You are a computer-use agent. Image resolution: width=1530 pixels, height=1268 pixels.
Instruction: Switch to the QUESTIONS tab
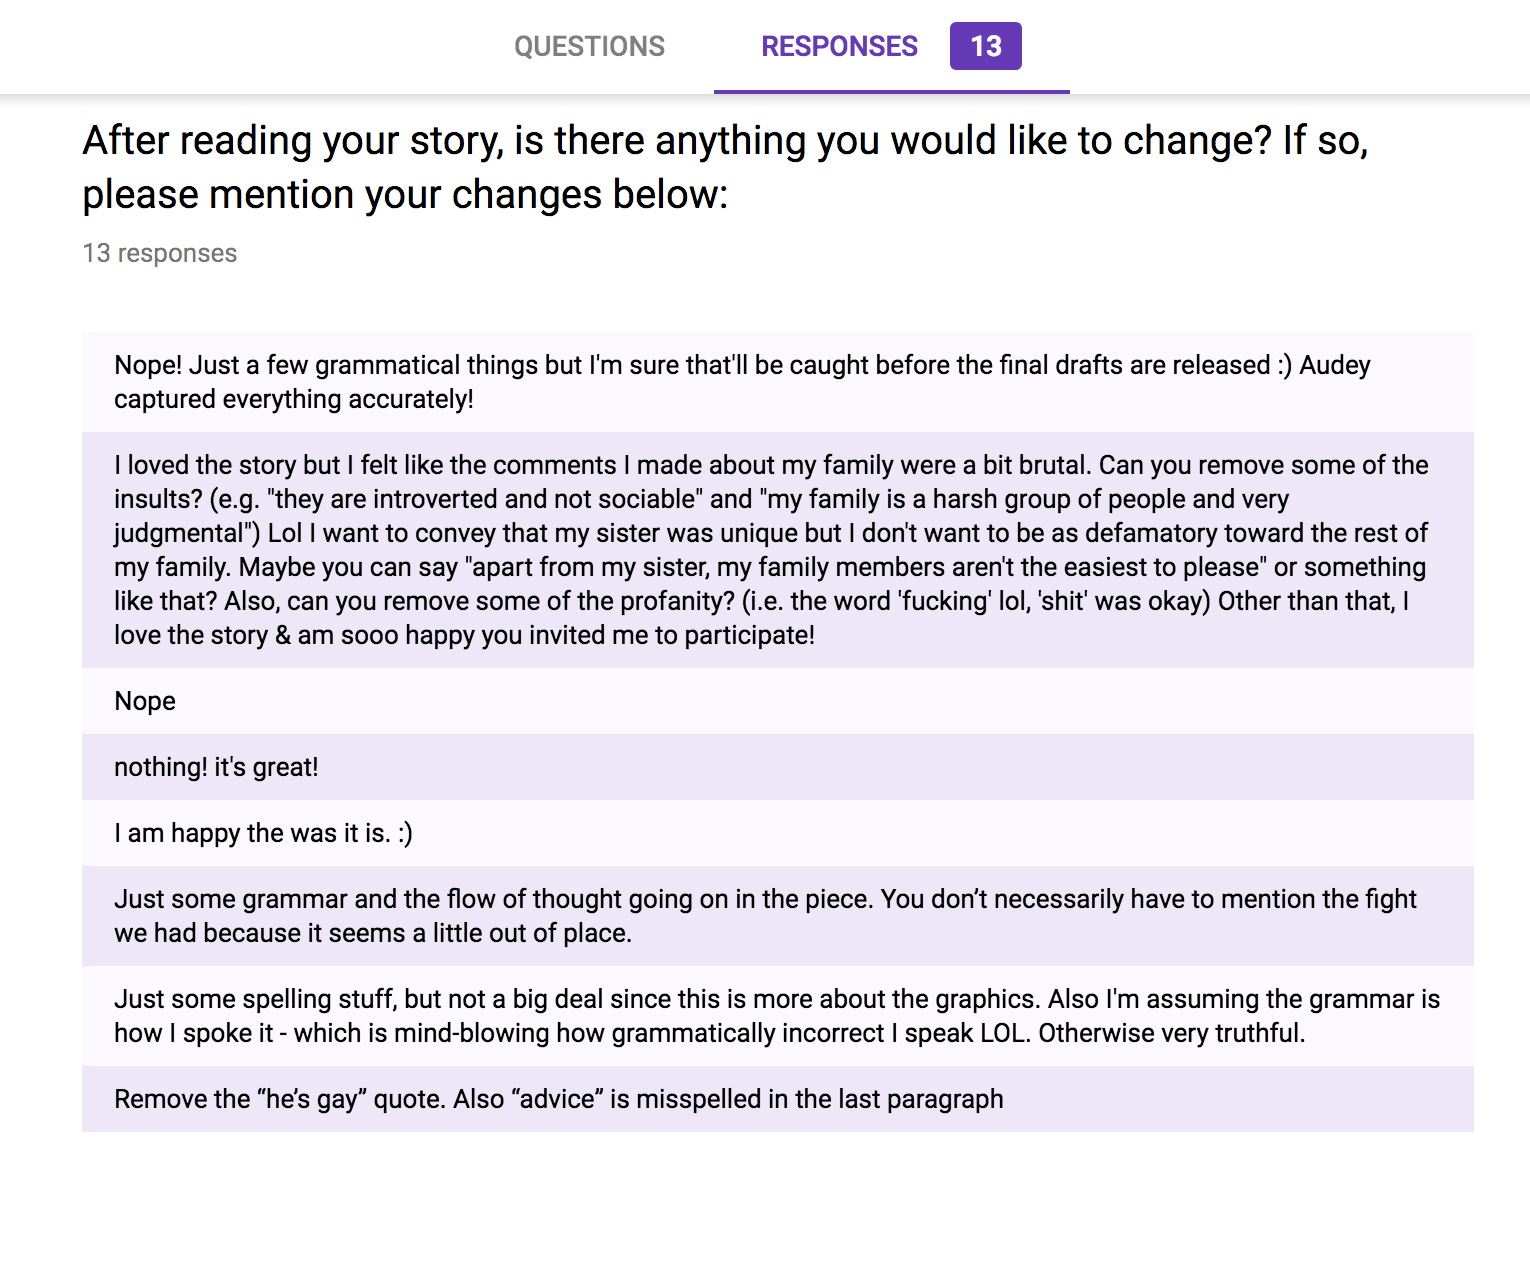(589, 47)
